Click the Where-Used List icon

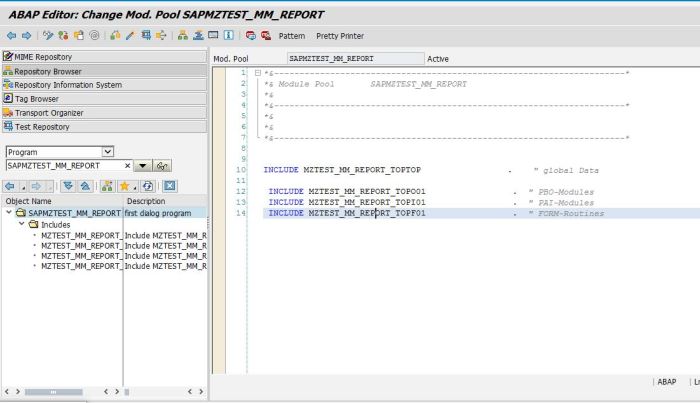point(161,36)
